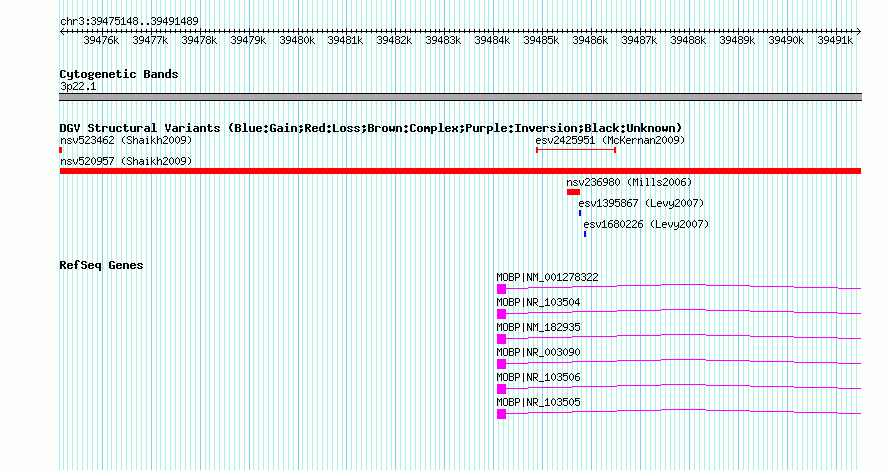Select the nsv236980 (Mills2006) label
This screenshot has width=890, height=470.
click(x=629, y=182)
